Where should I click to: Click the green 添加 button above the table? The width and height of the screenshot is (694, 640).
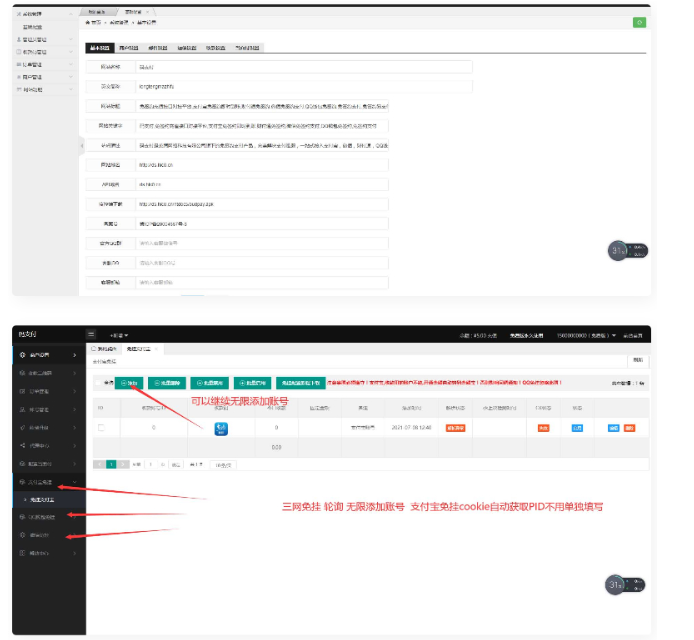coord(127,382)
